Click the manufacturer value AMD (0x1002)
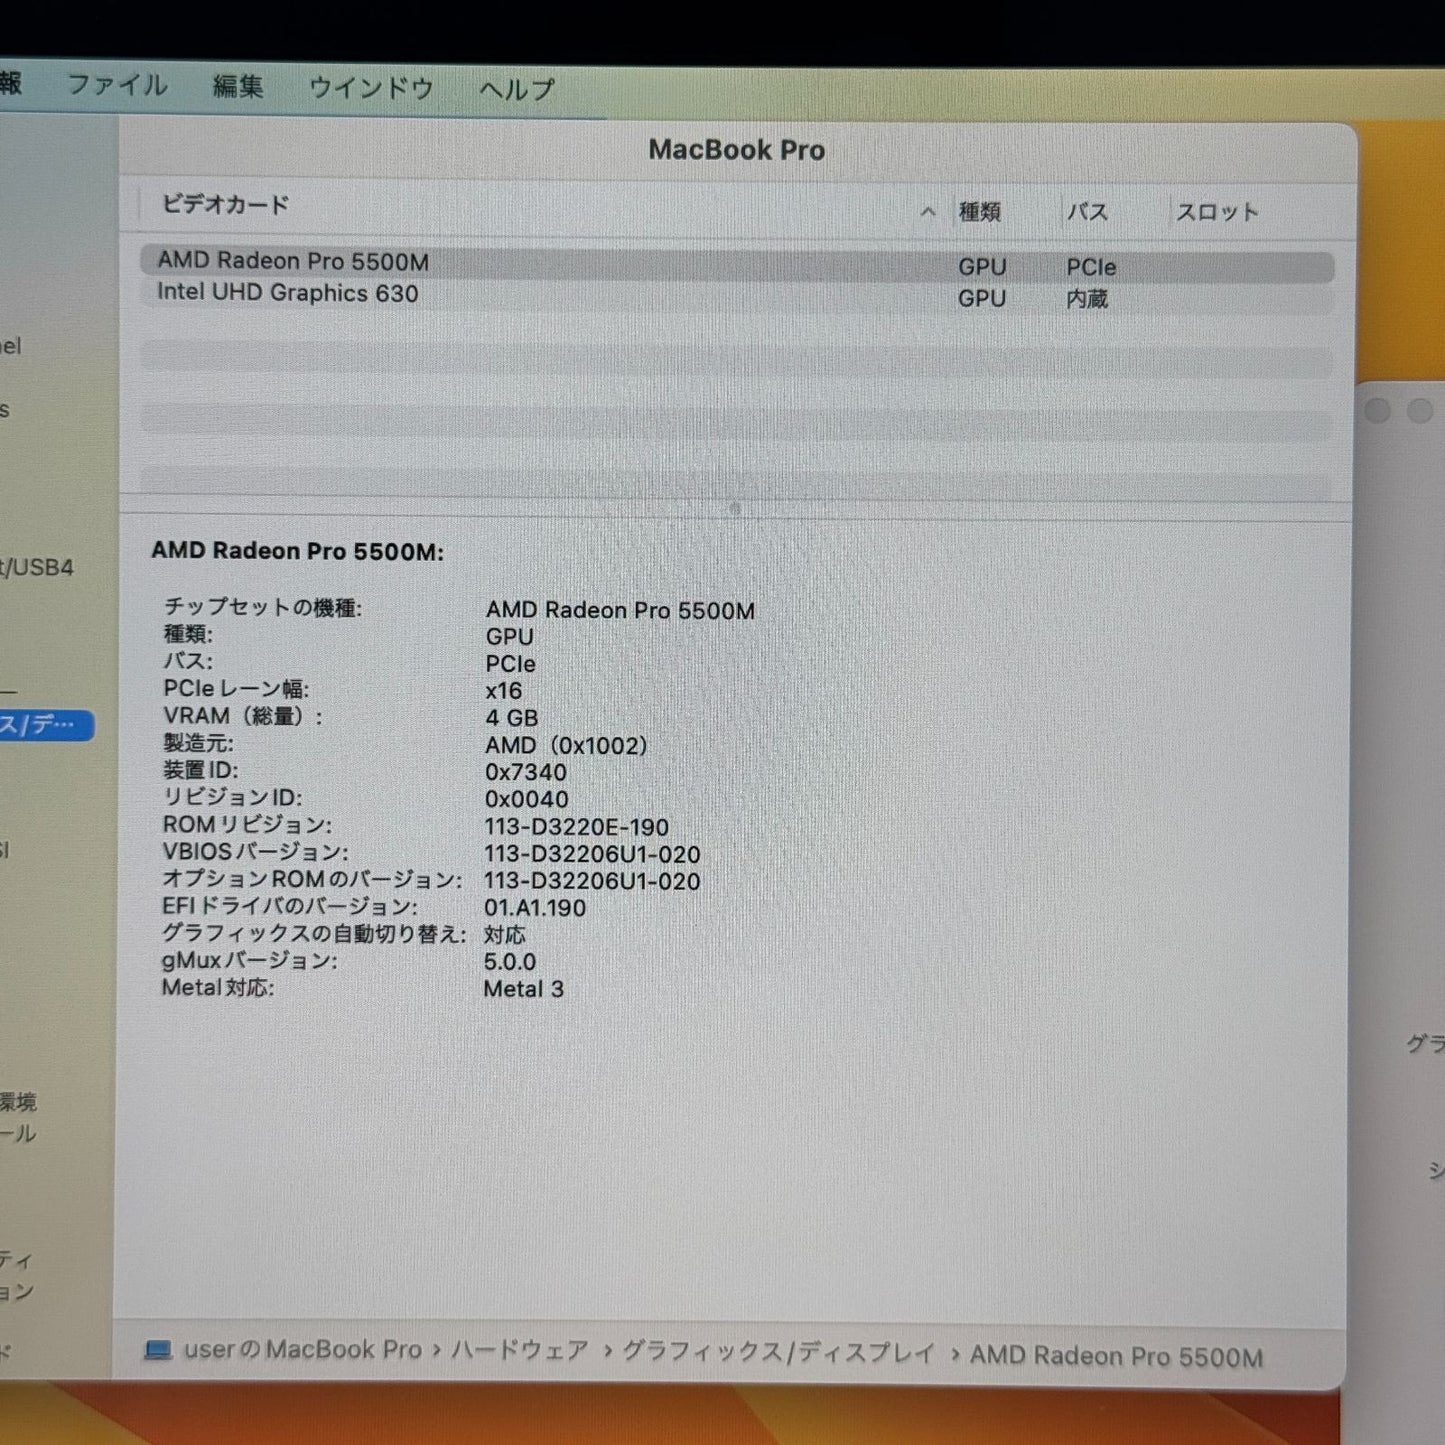Viewport: 1445px width, 1445px height. 566,745
